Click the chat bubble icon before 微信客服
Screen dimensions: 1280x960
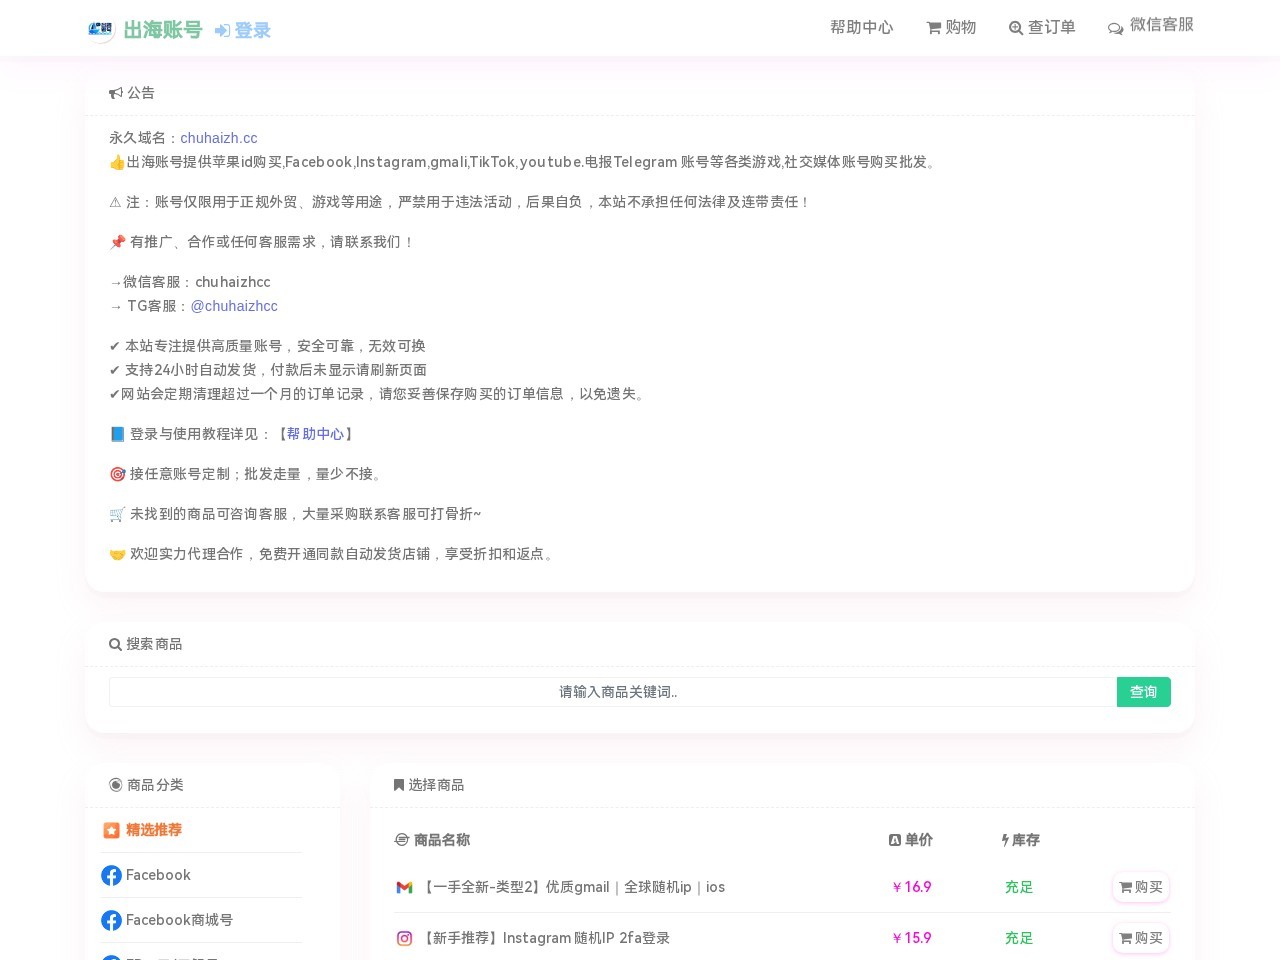(x=1116, y=28)
